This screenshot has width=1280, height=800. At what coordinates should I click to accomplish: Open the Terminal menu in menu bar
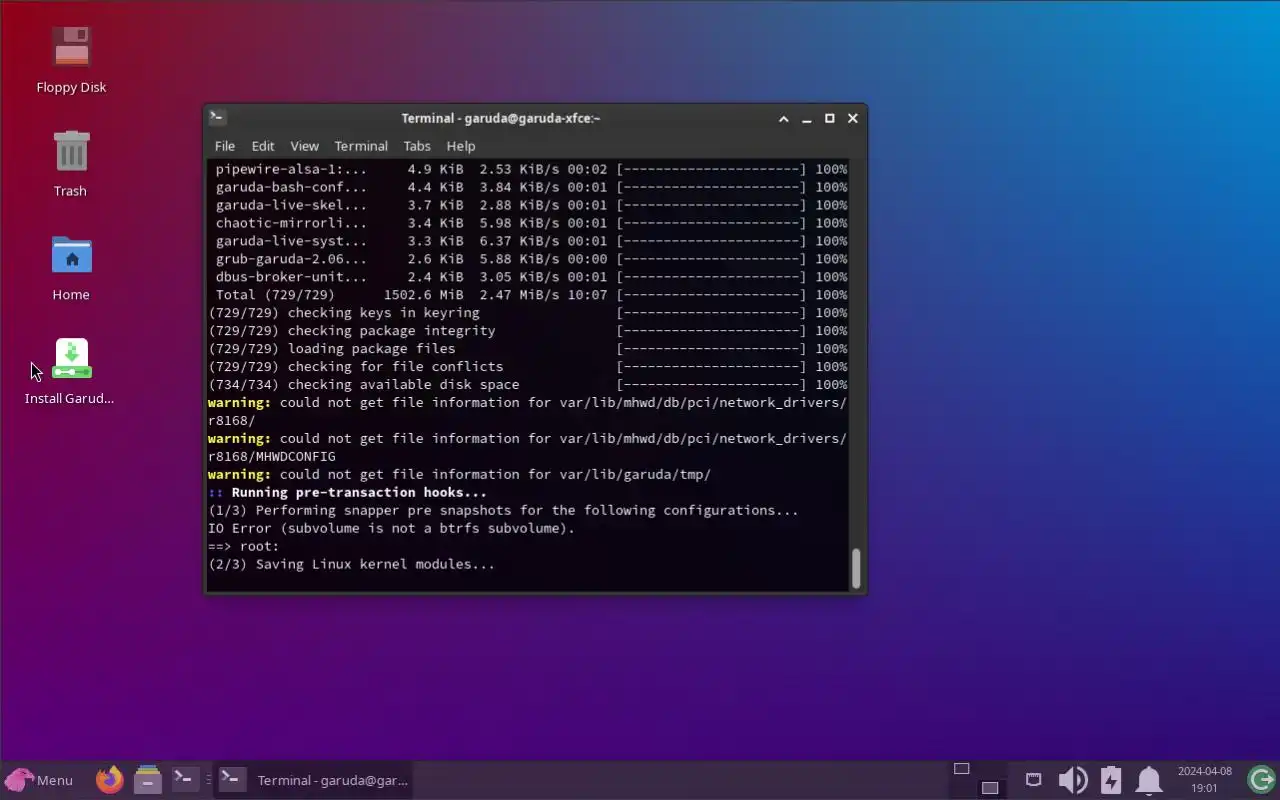361,146
